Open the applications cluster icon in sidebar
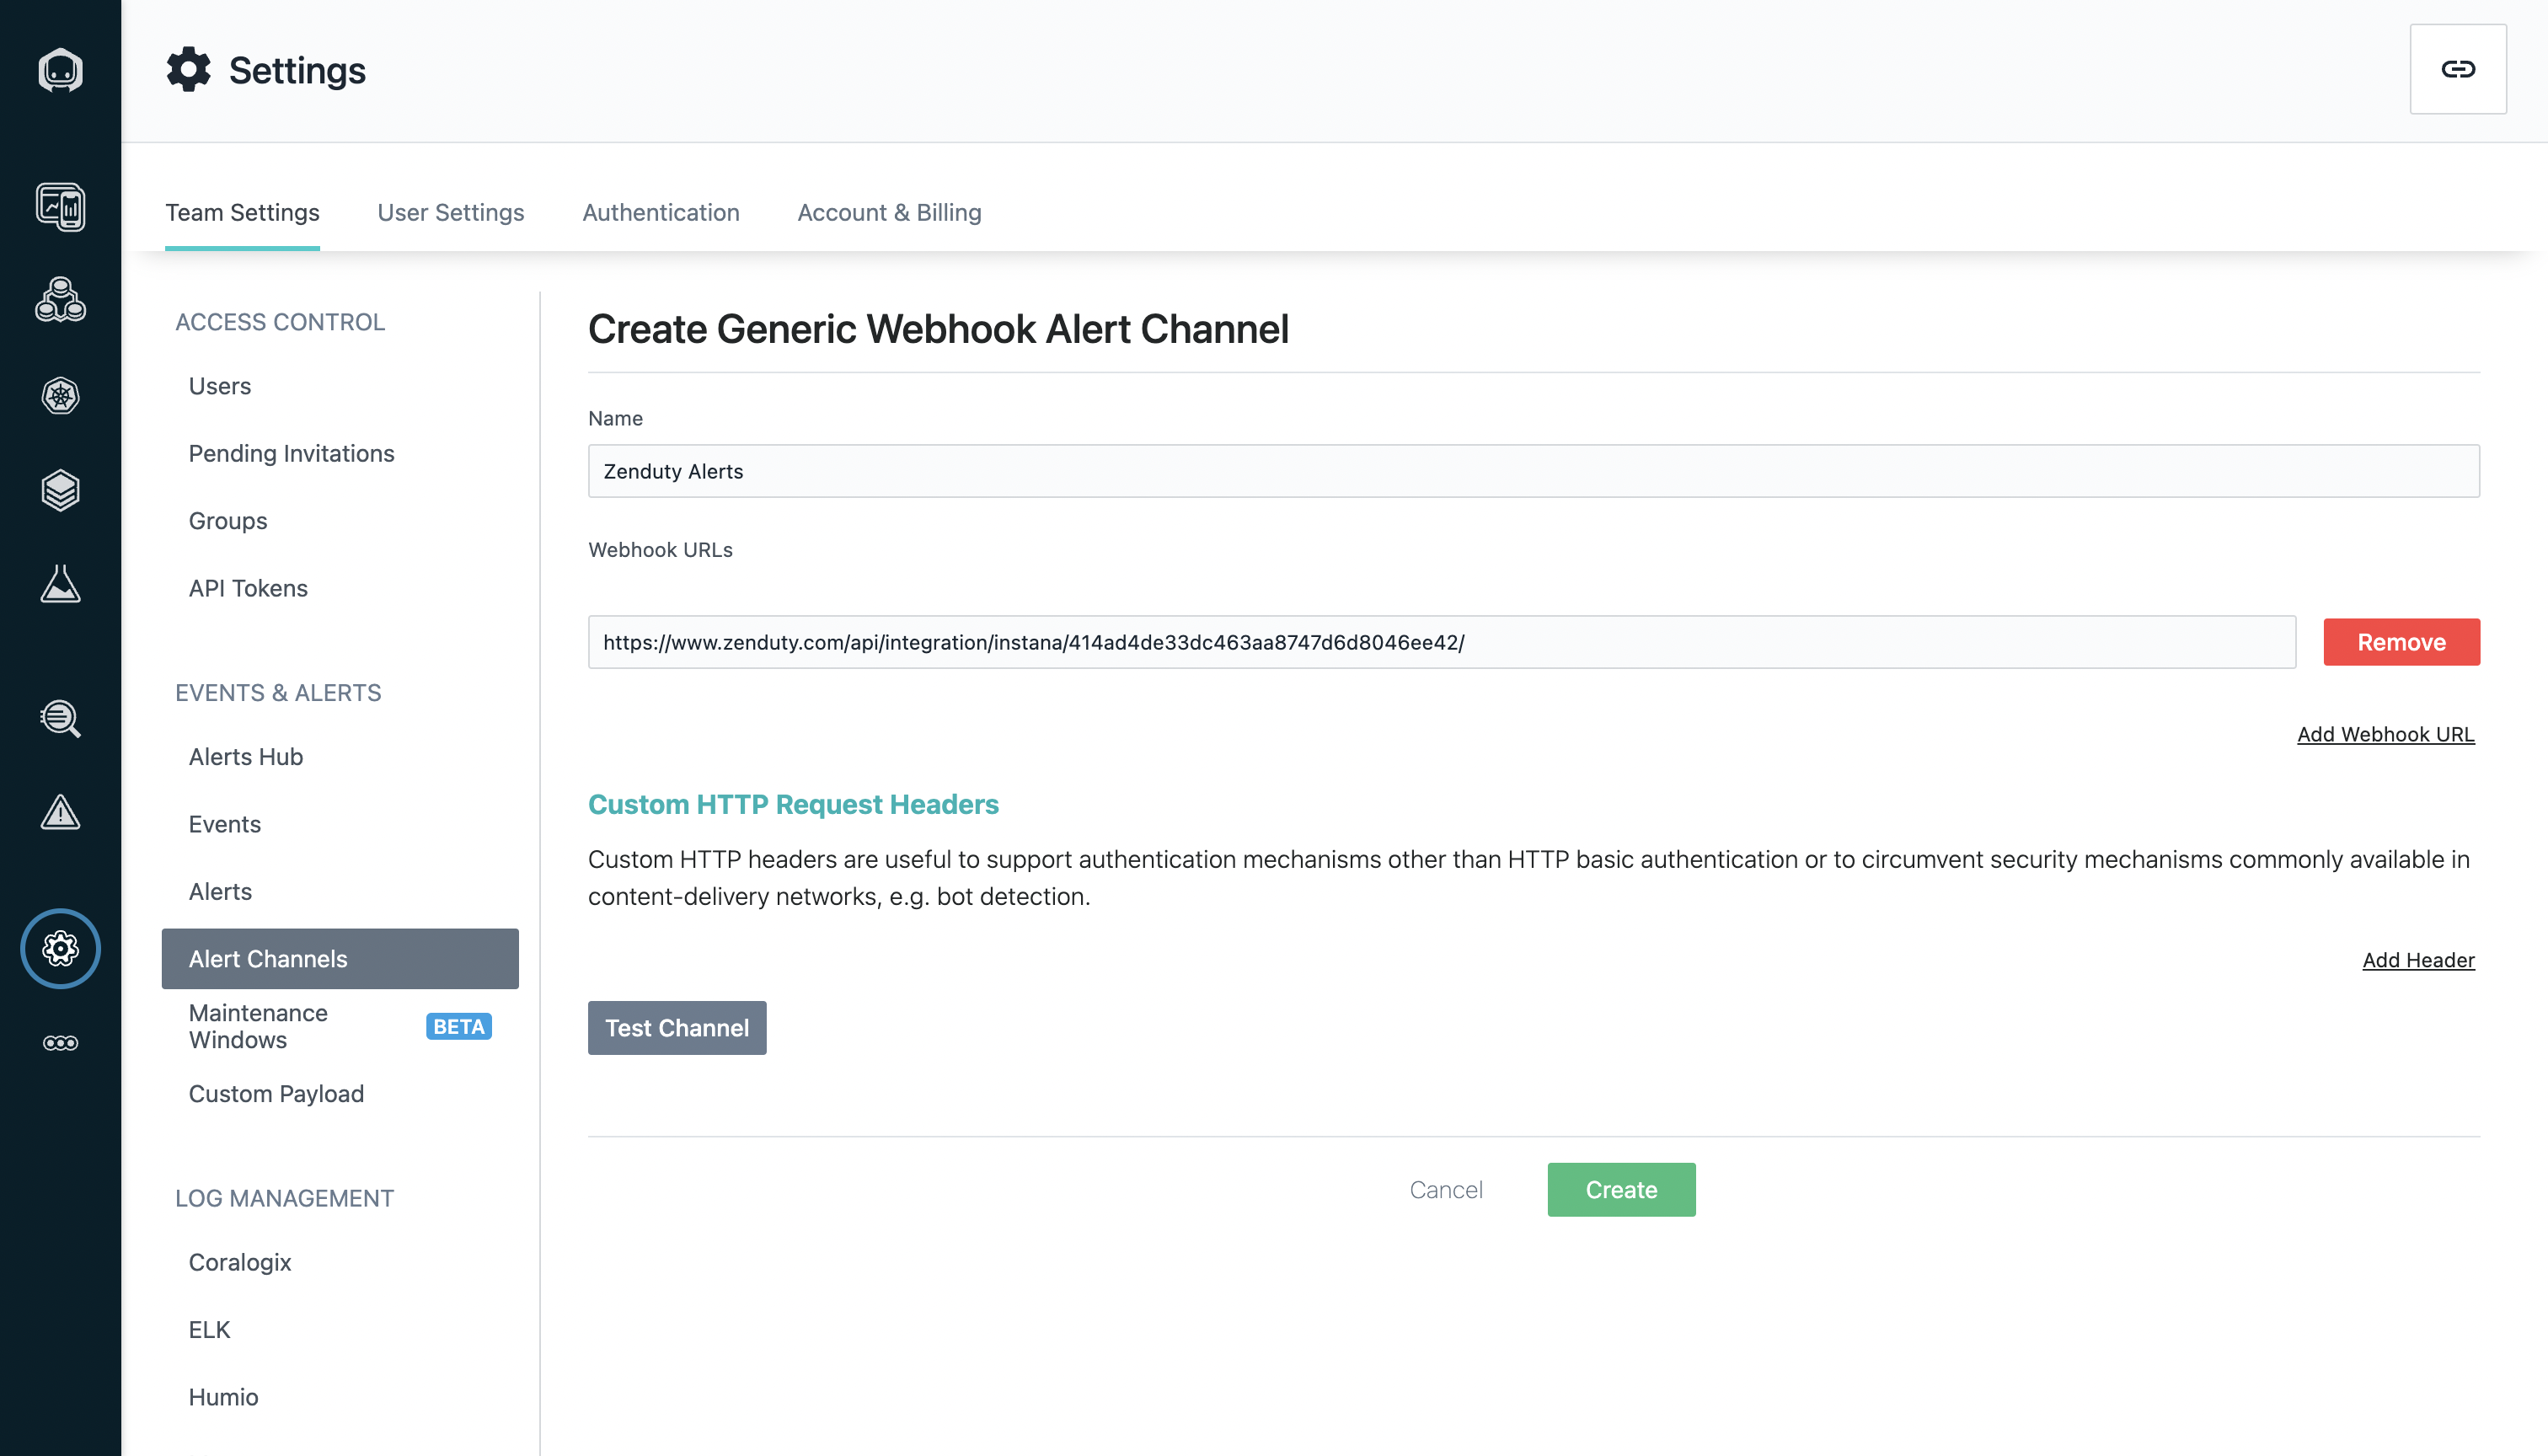Viewport: 2548px width, 1456px height. (60, 300)
